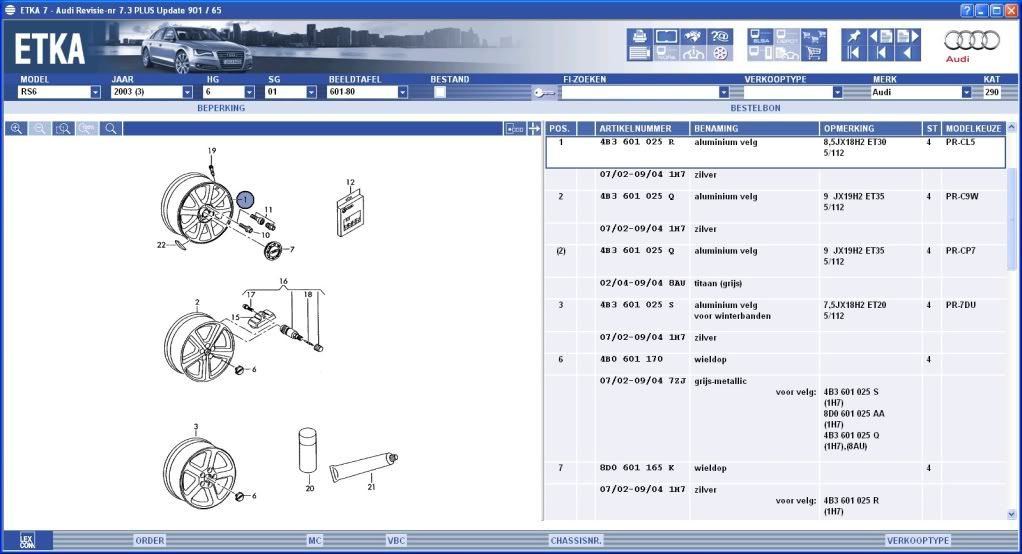Expand the SG dropdown showing 01

coord(311,92)
